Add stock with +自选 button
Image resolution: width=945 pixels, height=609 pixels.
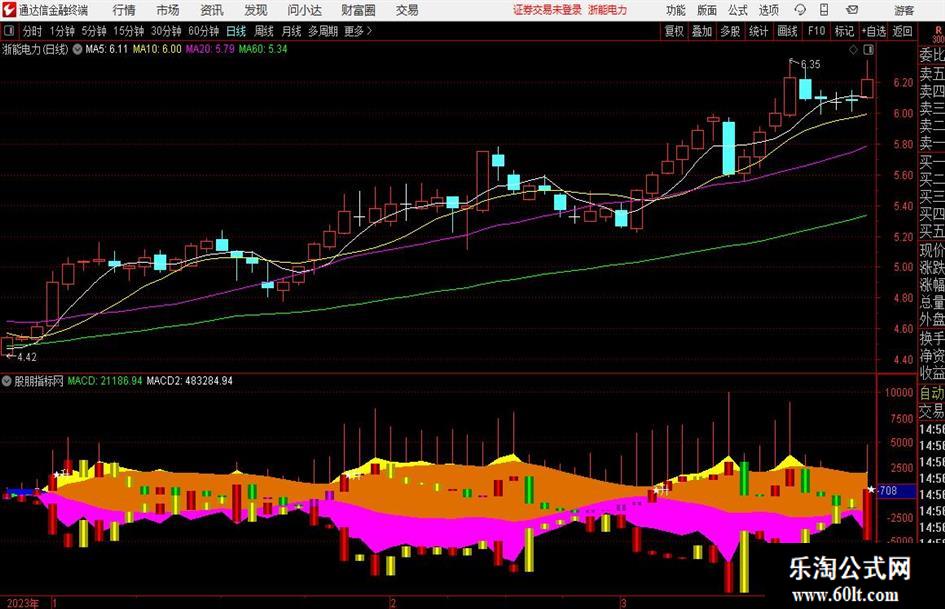click(x=874, y=31)
